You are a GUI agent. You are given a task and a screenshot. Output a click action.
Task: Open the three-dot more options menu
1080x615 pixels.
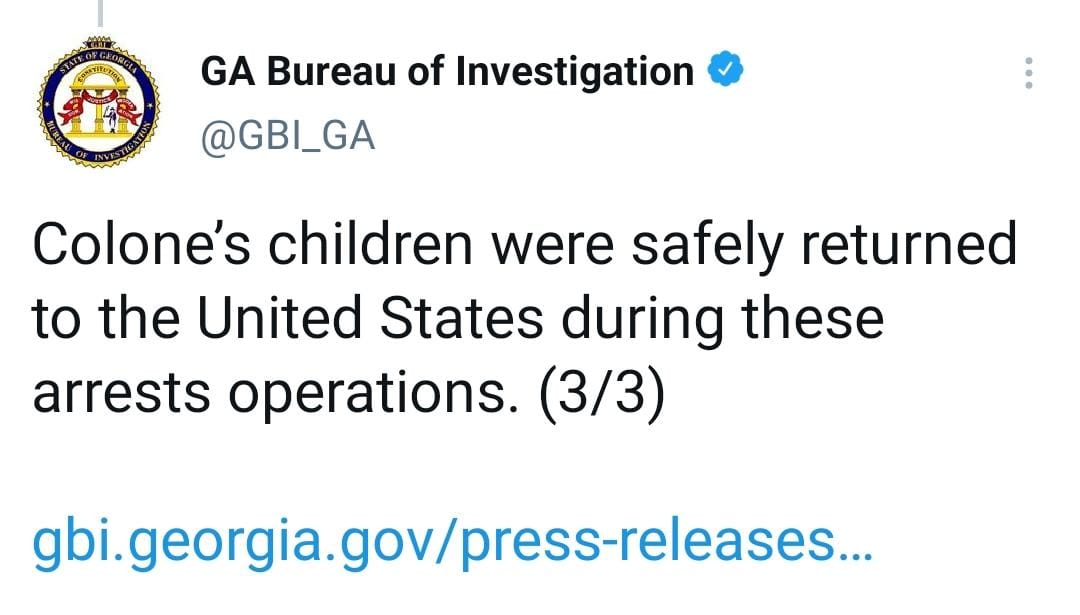(1029, 74)
